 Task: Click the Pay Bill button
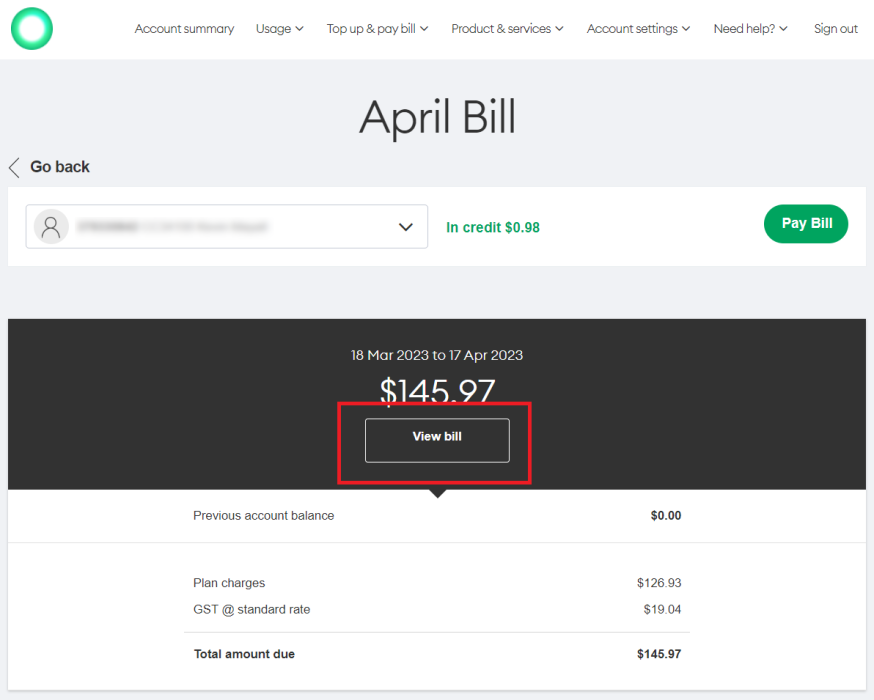point(806,223)
